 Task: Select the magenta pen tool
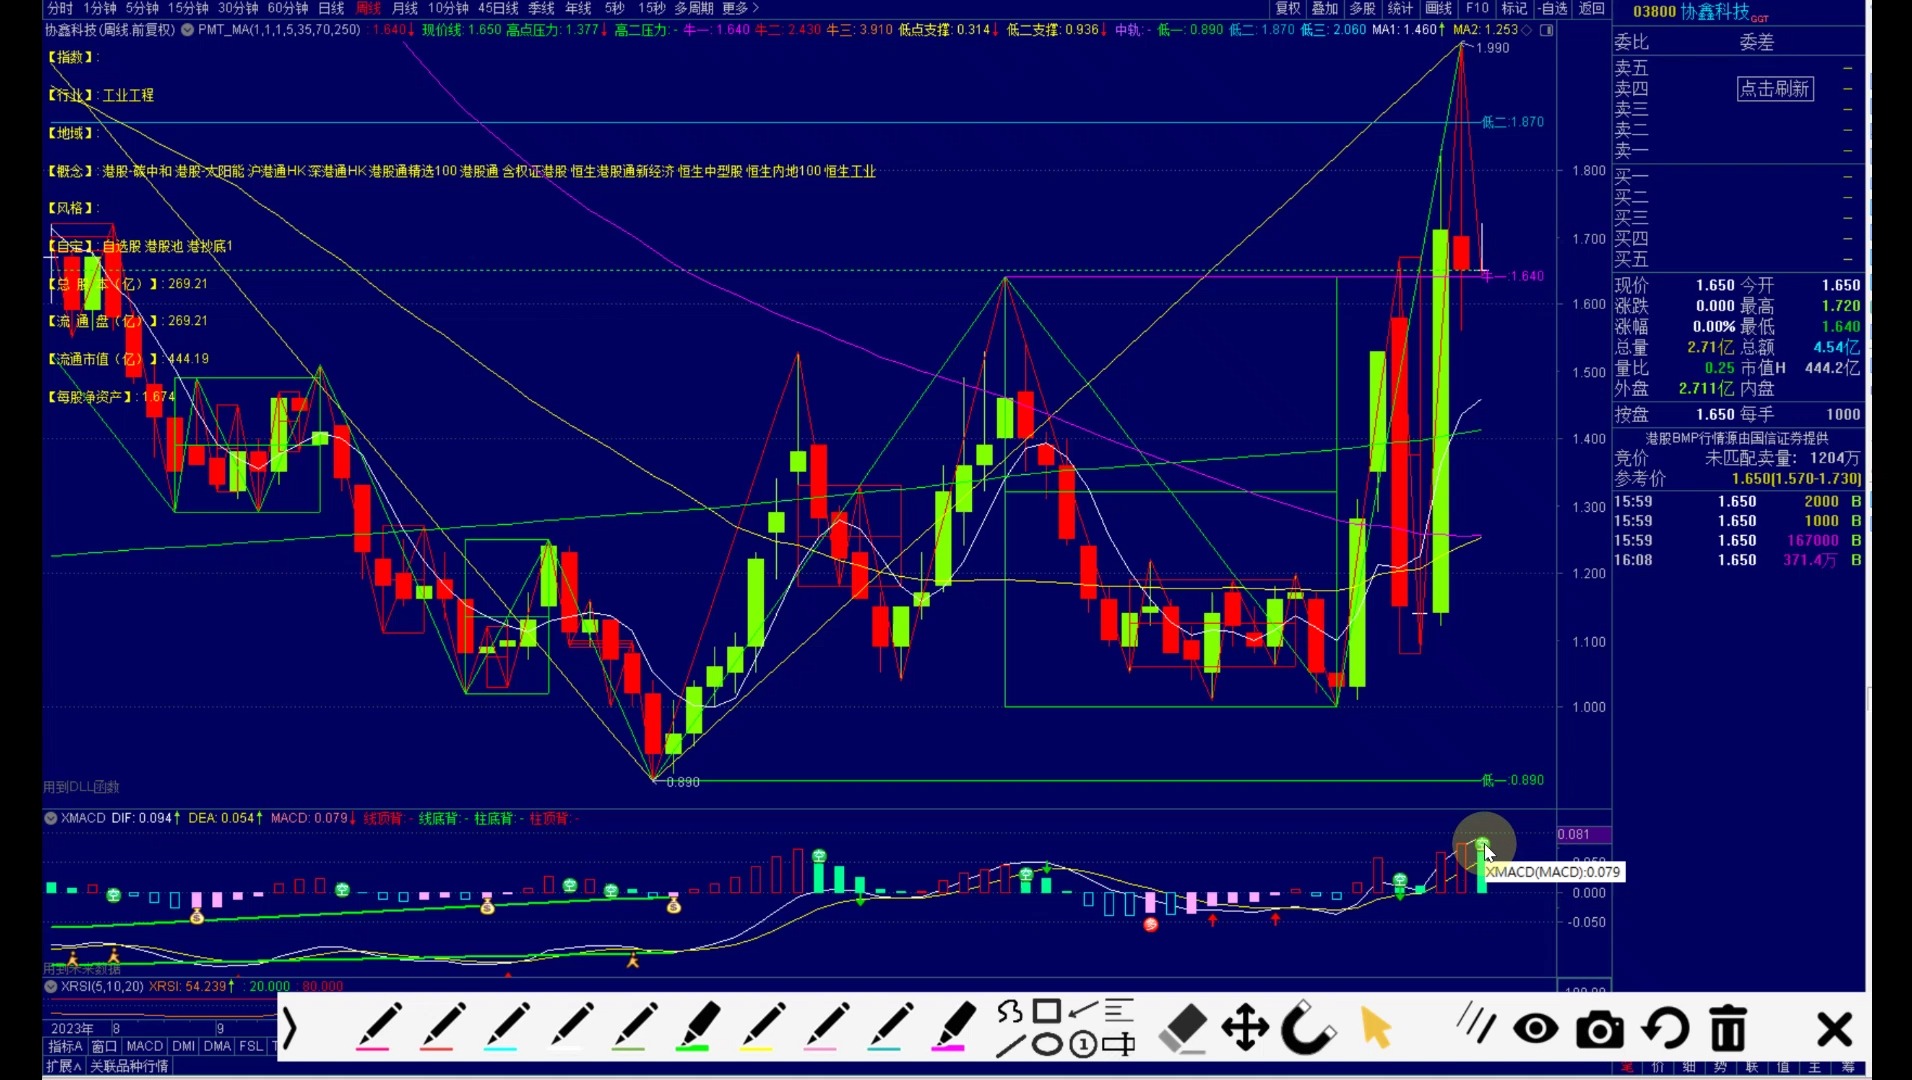(x=379, y=1027)
